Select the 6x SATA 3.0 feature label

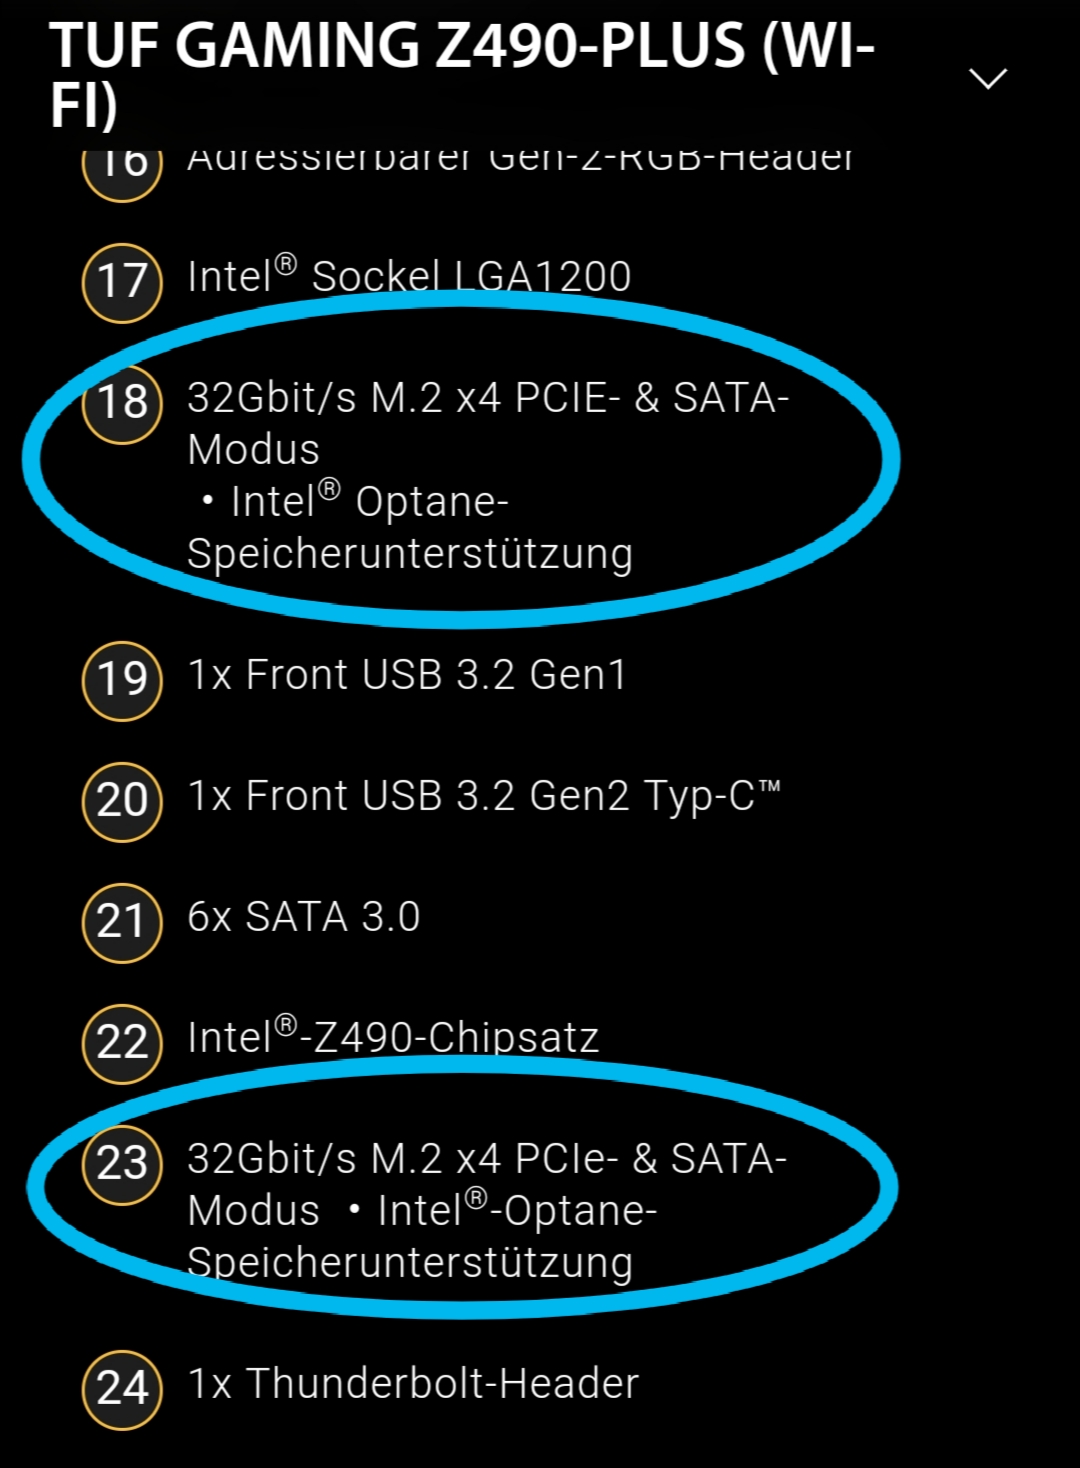click(x=302, y=916)
